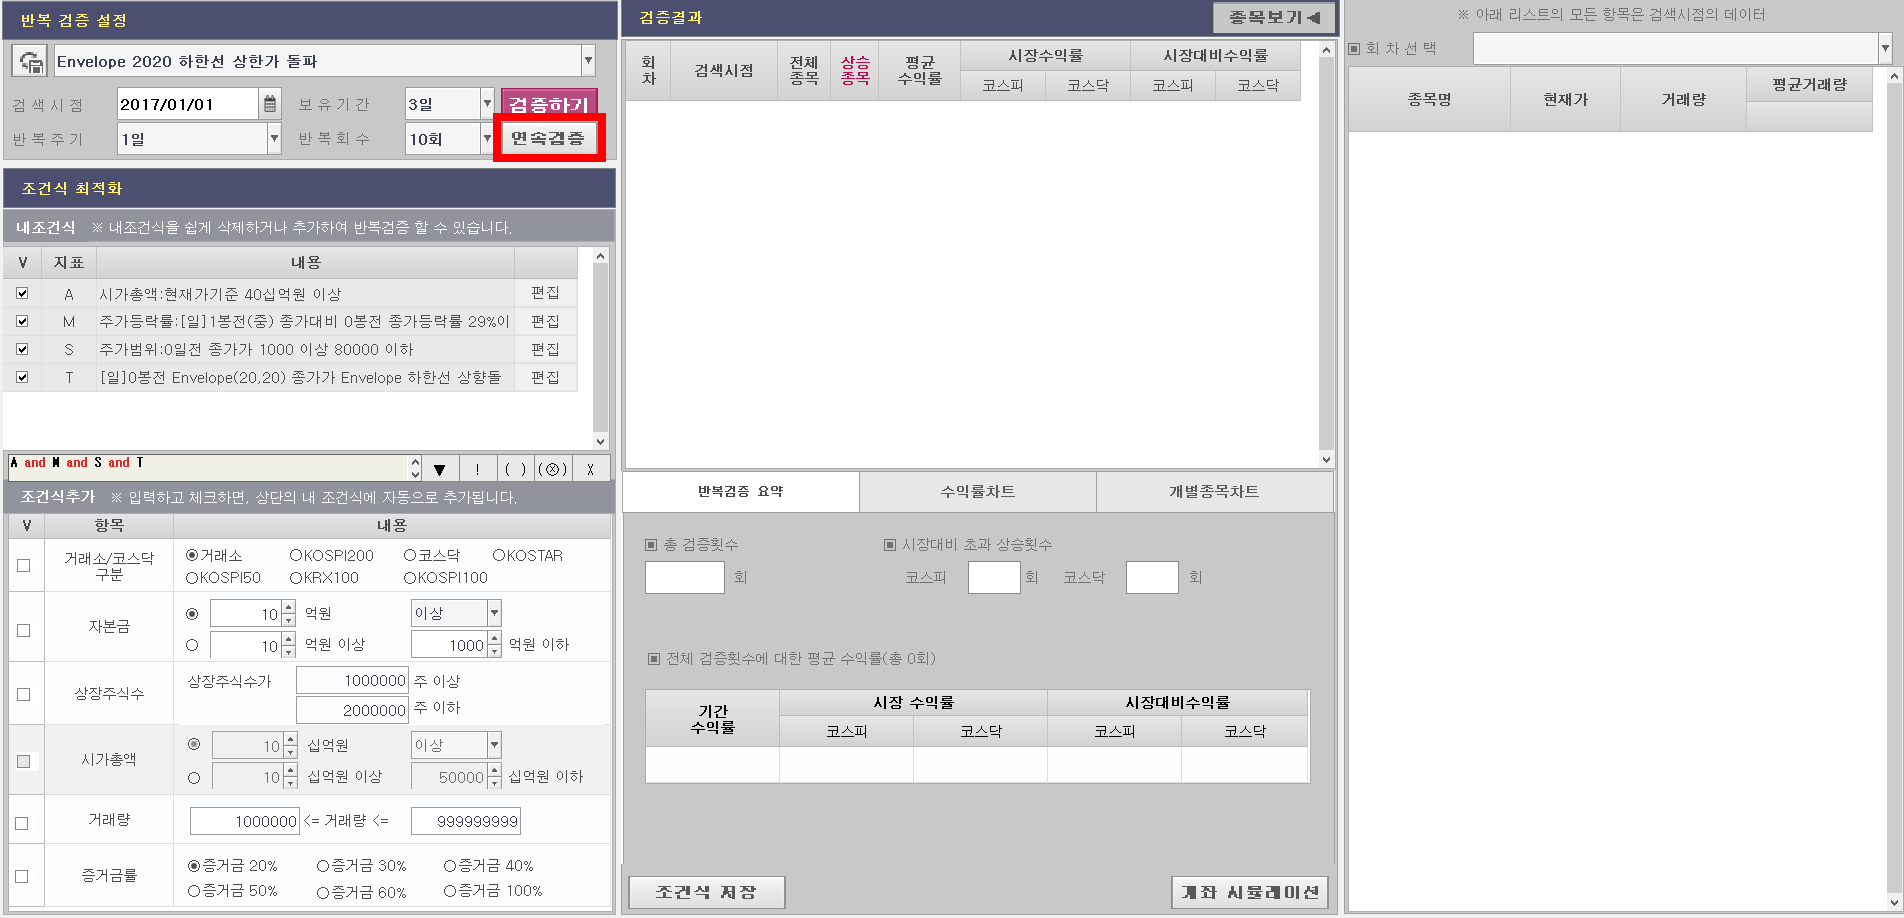
Task: Open the 자본금 이상 comparison dropdown
Action: [x=494, y=613]
